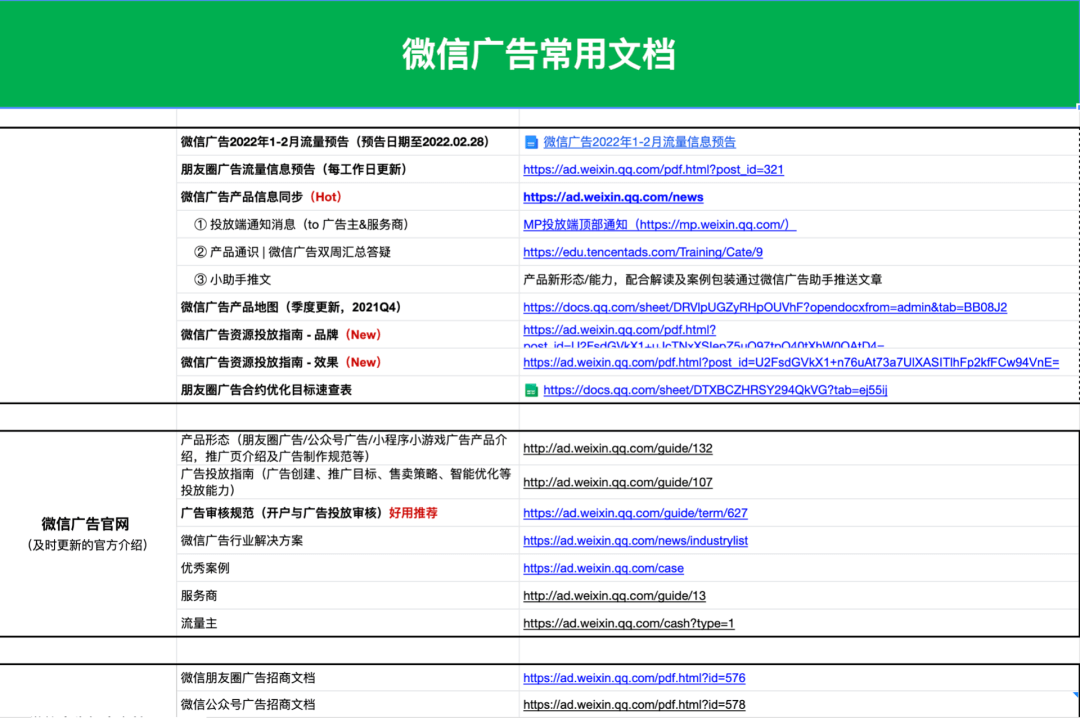Select the 产品形态 product intro cell
Viewport: 1080px width, 718px height.
348,448
